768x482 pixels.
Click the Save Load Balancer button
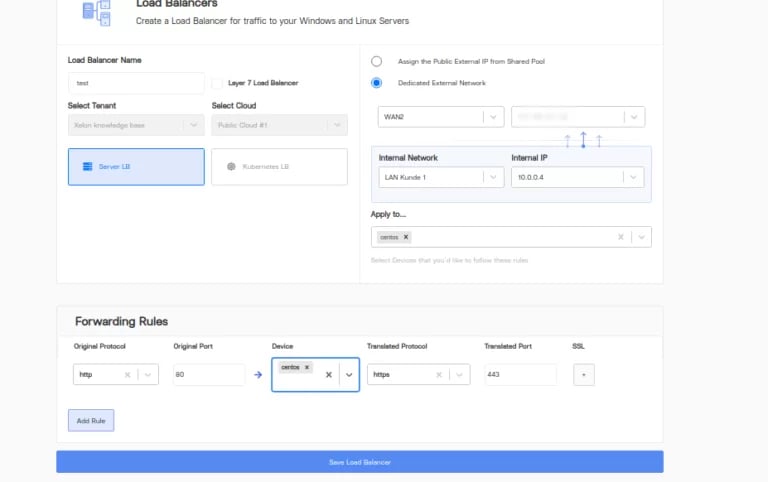click(x=360, y=462)
